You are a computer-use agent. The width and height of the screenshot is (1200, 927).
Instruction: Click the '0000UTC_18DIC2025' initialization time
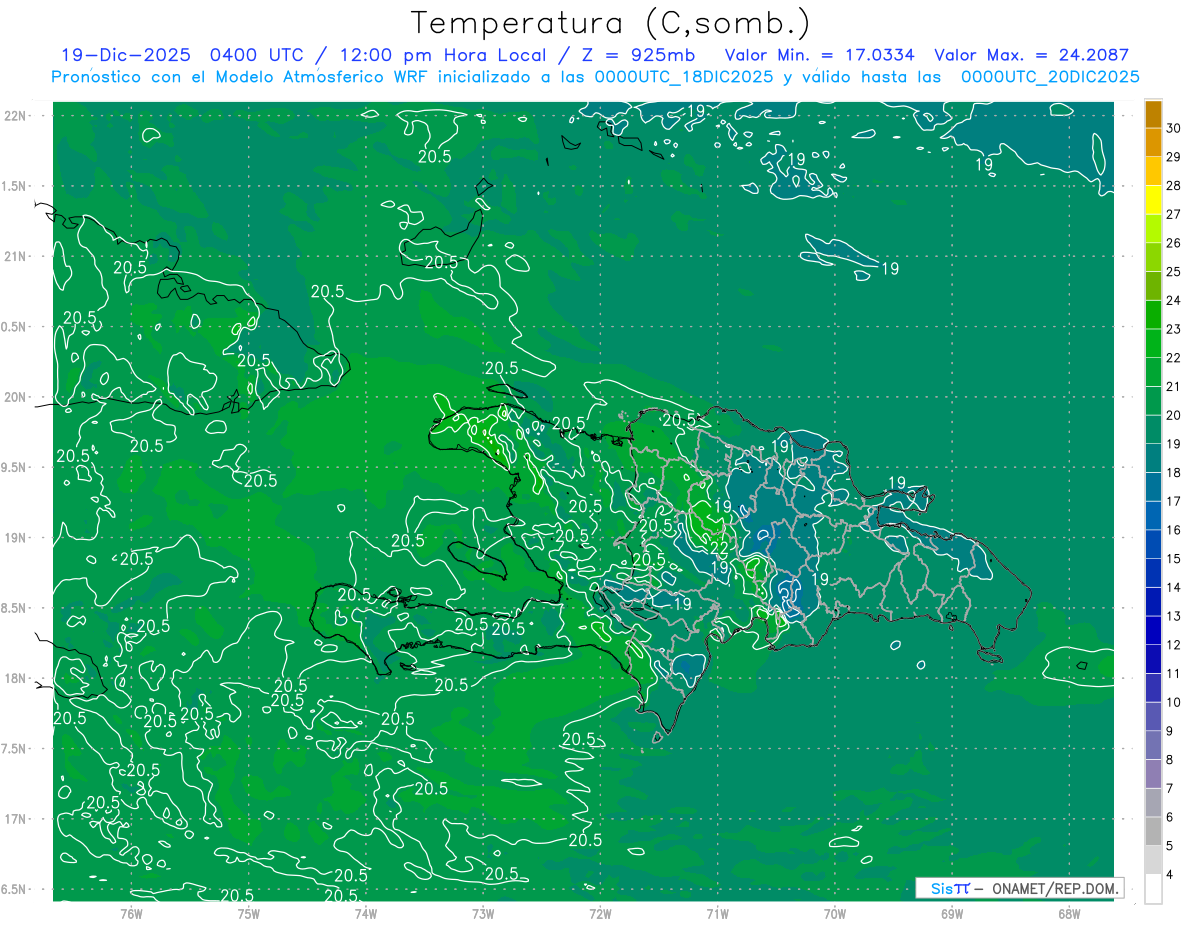tap(683, 77)
